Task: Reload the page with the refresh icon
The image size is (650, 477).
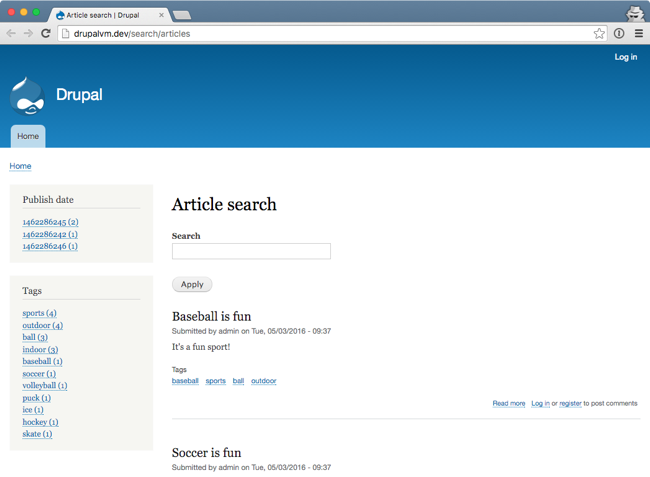Action: coord(46,34)
